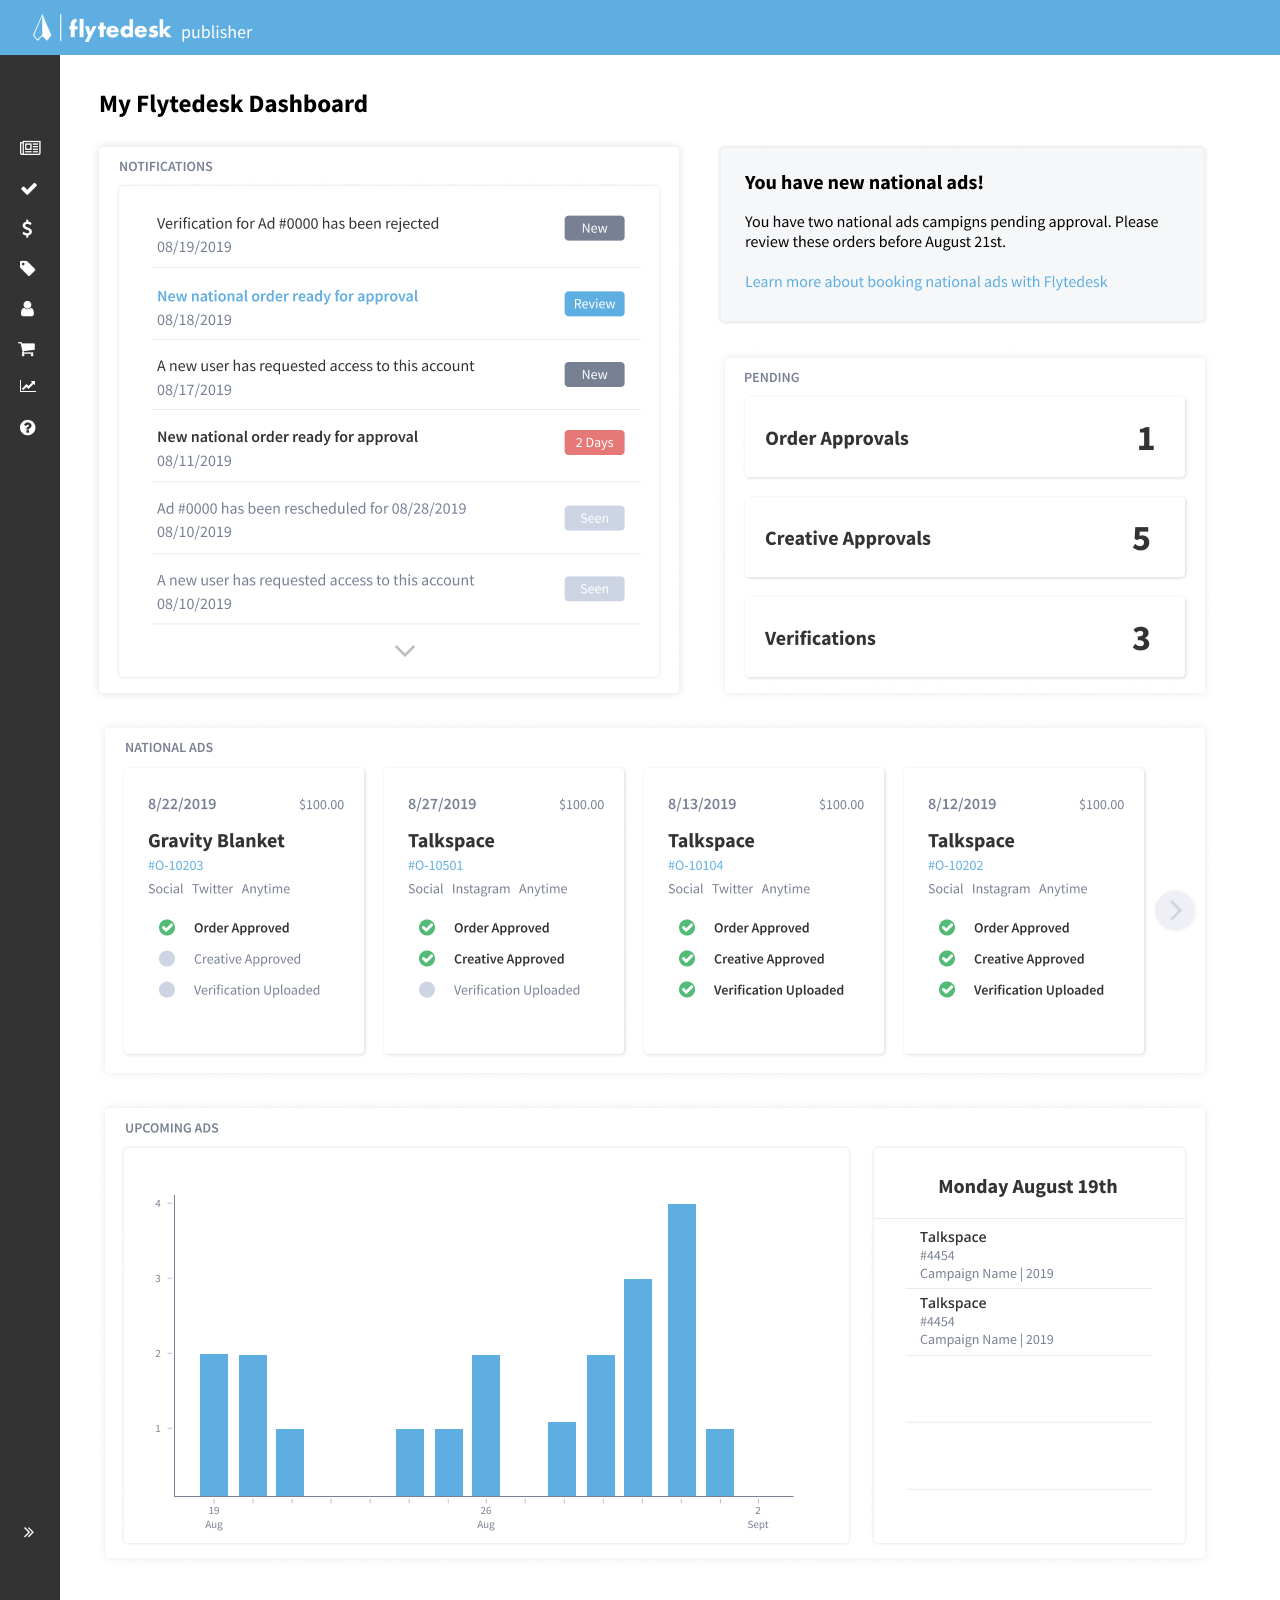Open order link #O-10104

tap(696, 866)
